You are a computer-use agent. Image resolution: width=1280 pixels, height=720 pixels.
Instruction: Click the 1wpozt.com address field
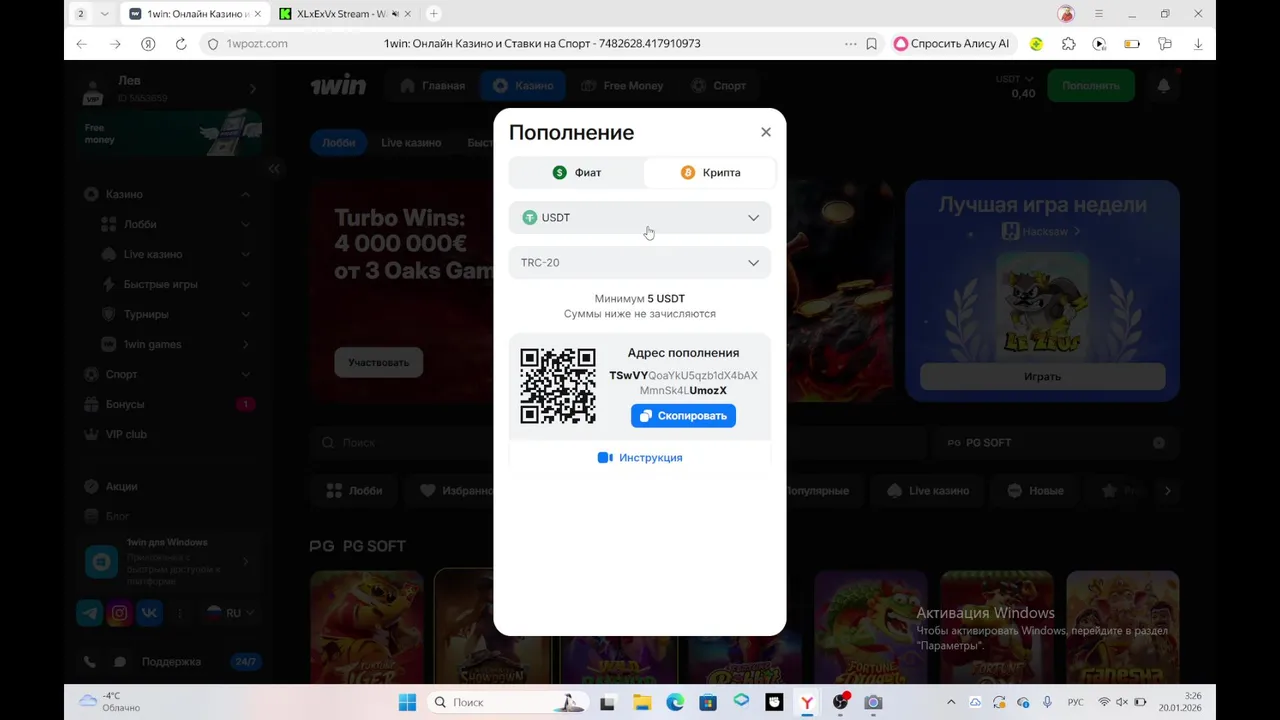click(x=258, y=44)
